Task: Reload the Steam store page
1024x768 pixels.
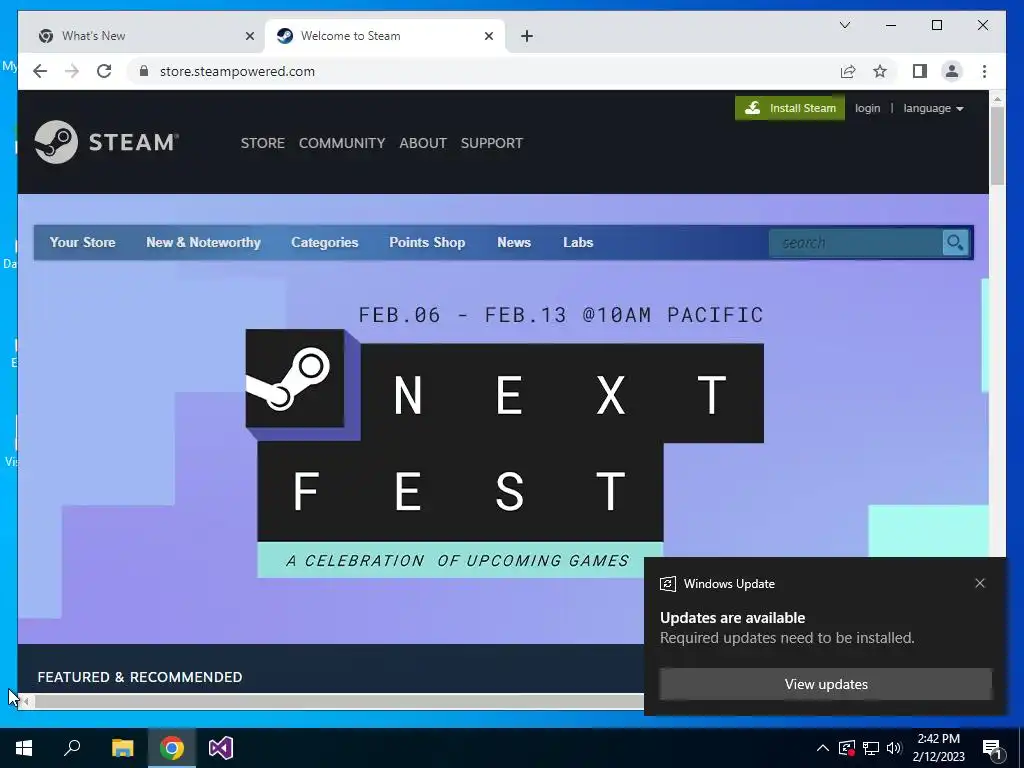Action: coord(104,71)
